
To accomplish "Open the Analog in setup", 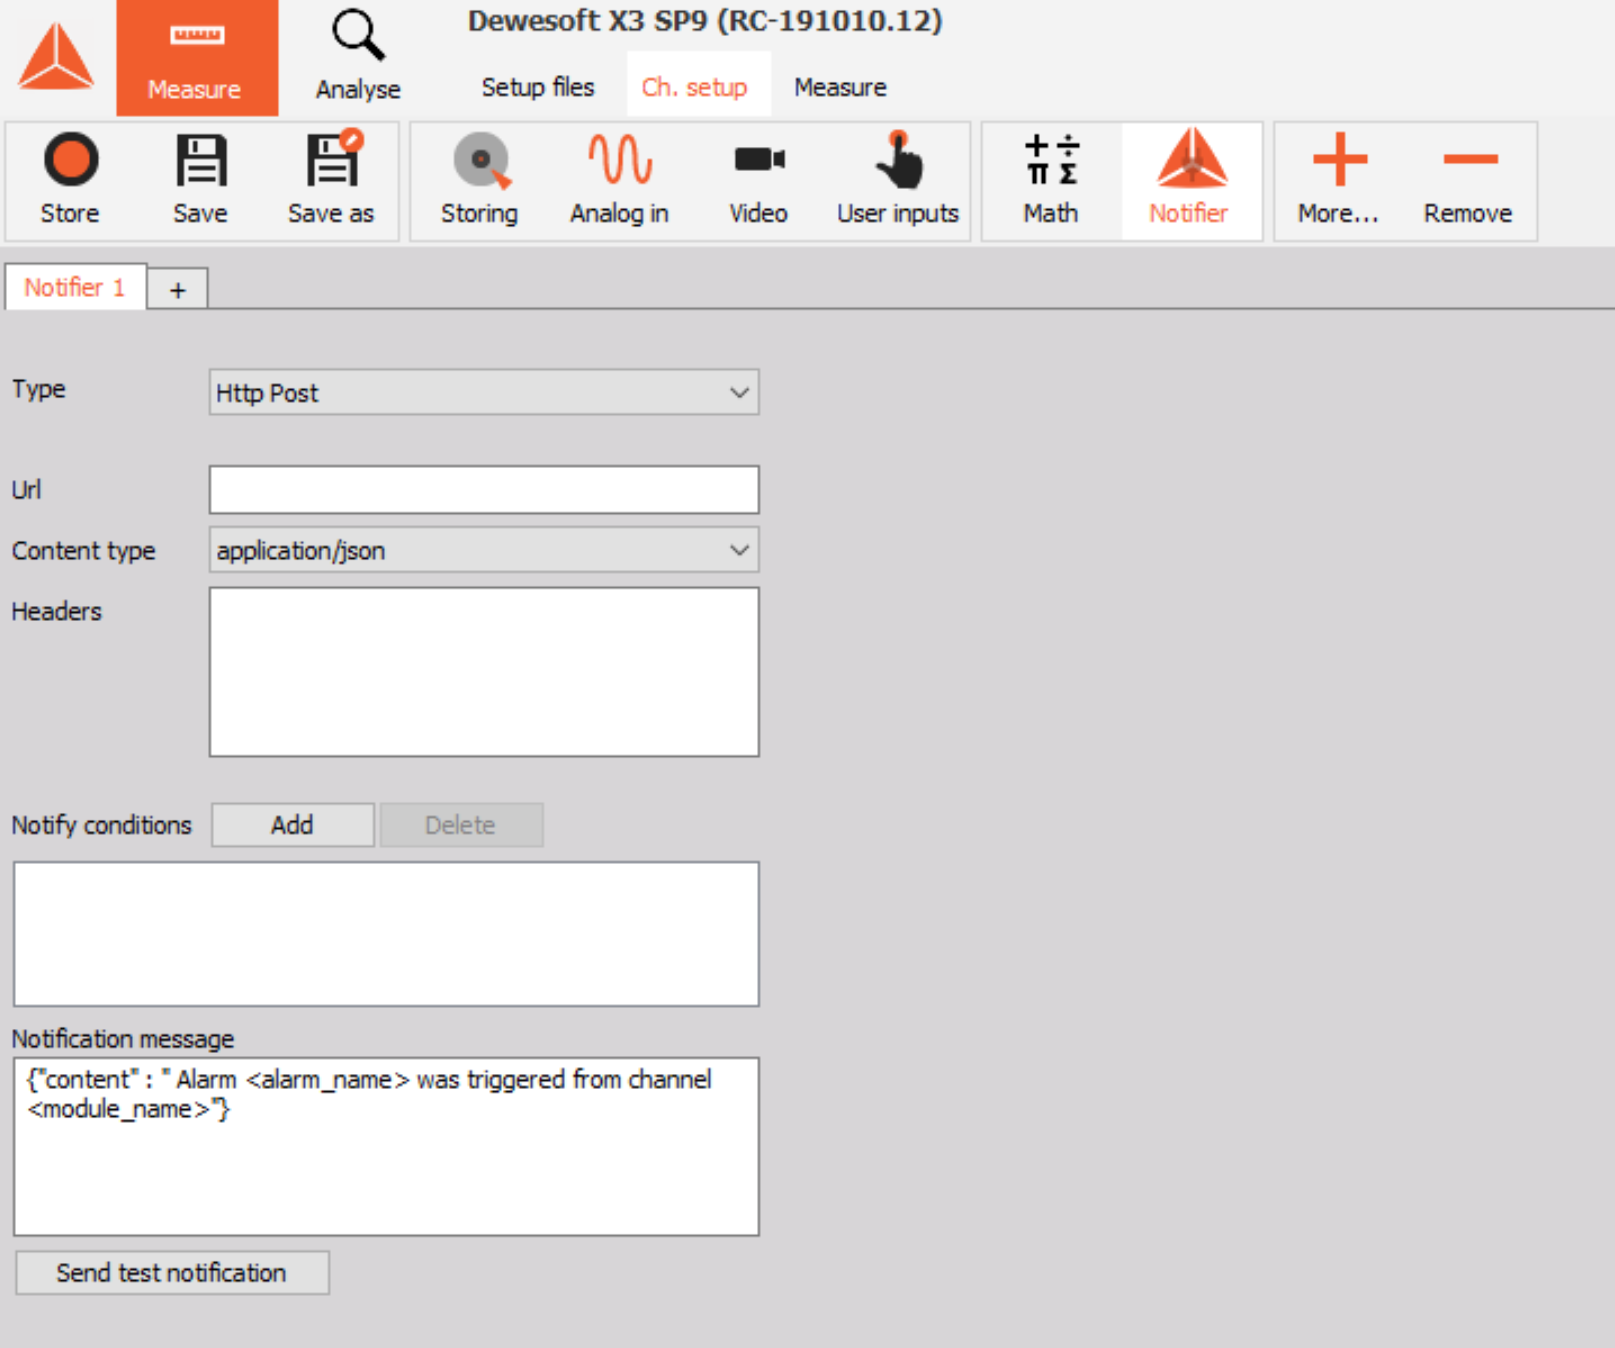I will pos(619,181).
